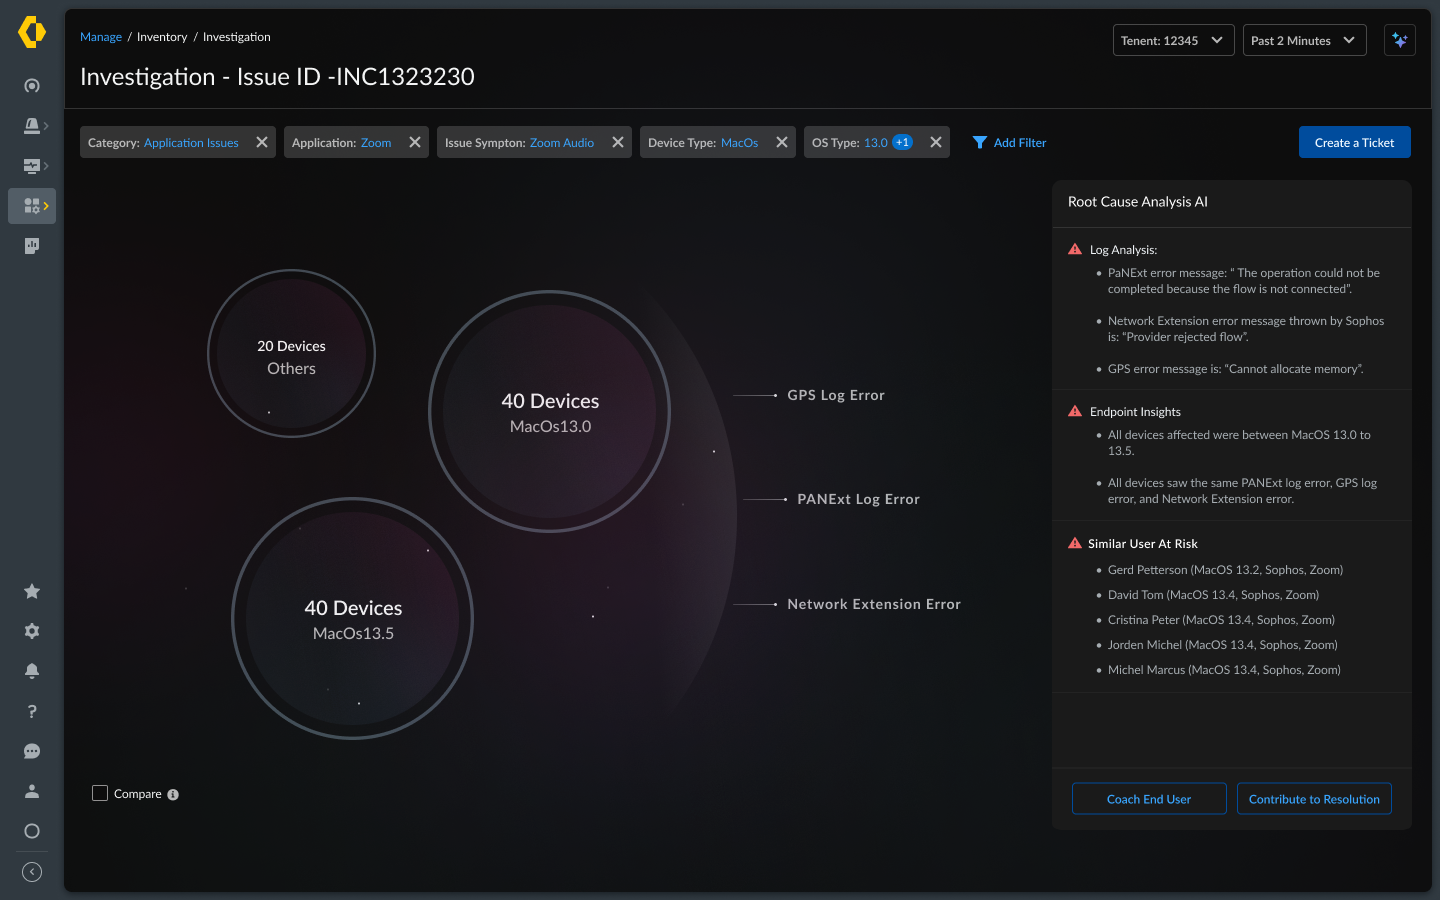This screenshot has width=1440, height=900.
Task: Remove the Issue Sympton: Zoom Audio filter
Action: [x=618, y=142]
